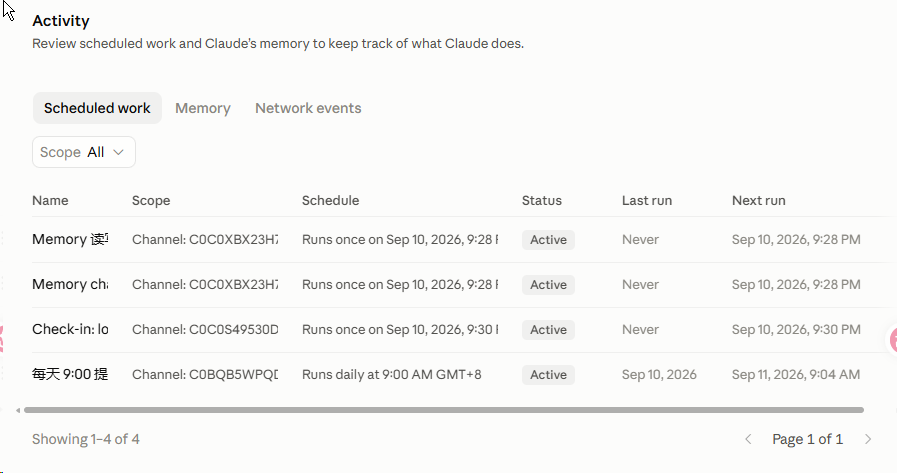Click the scrollbar left arrow
The height and width of the screenshot is (473, 897).
[x=18, y=410]
